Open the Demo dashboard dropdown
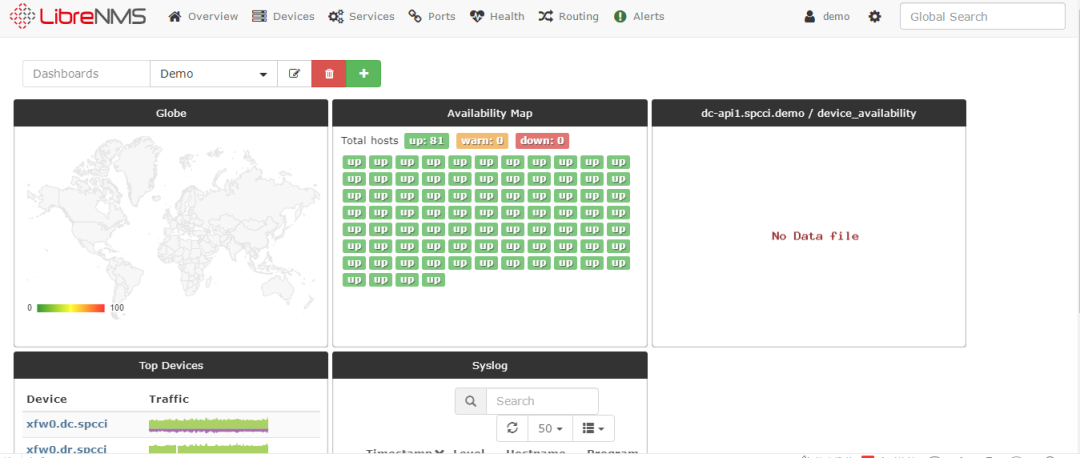 pyautogui.click(x=214, y=74)
